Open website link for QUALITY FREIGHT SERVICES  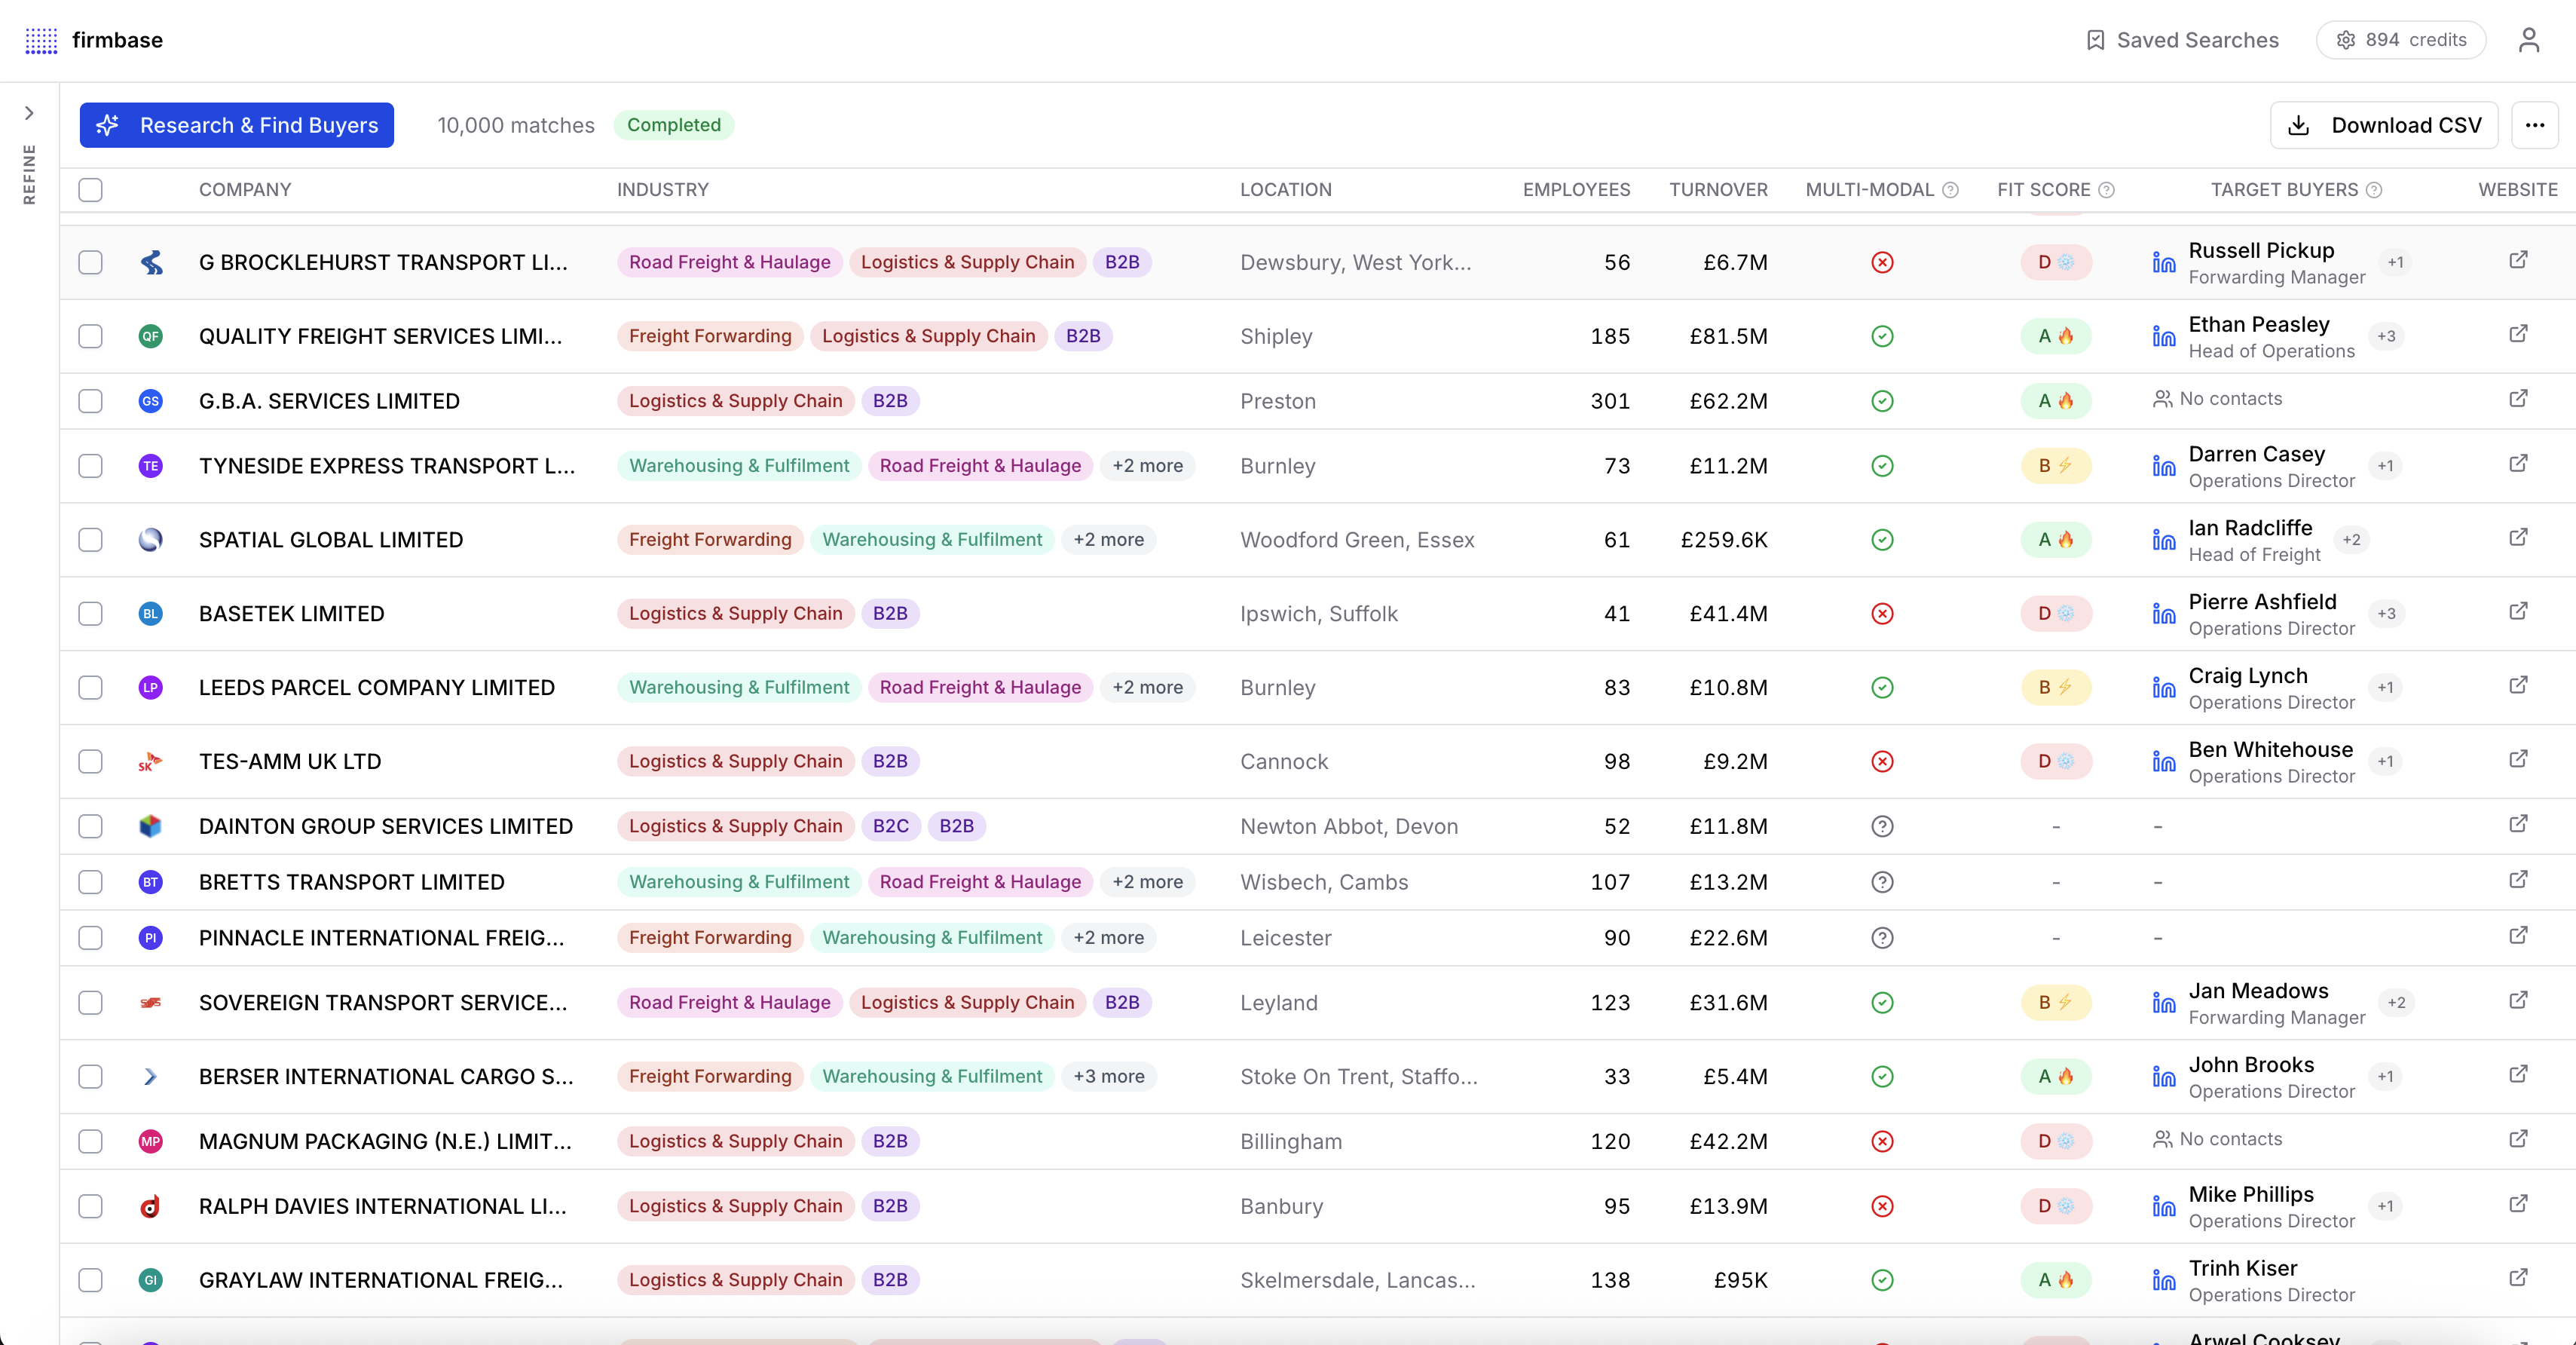[2518, 334]
